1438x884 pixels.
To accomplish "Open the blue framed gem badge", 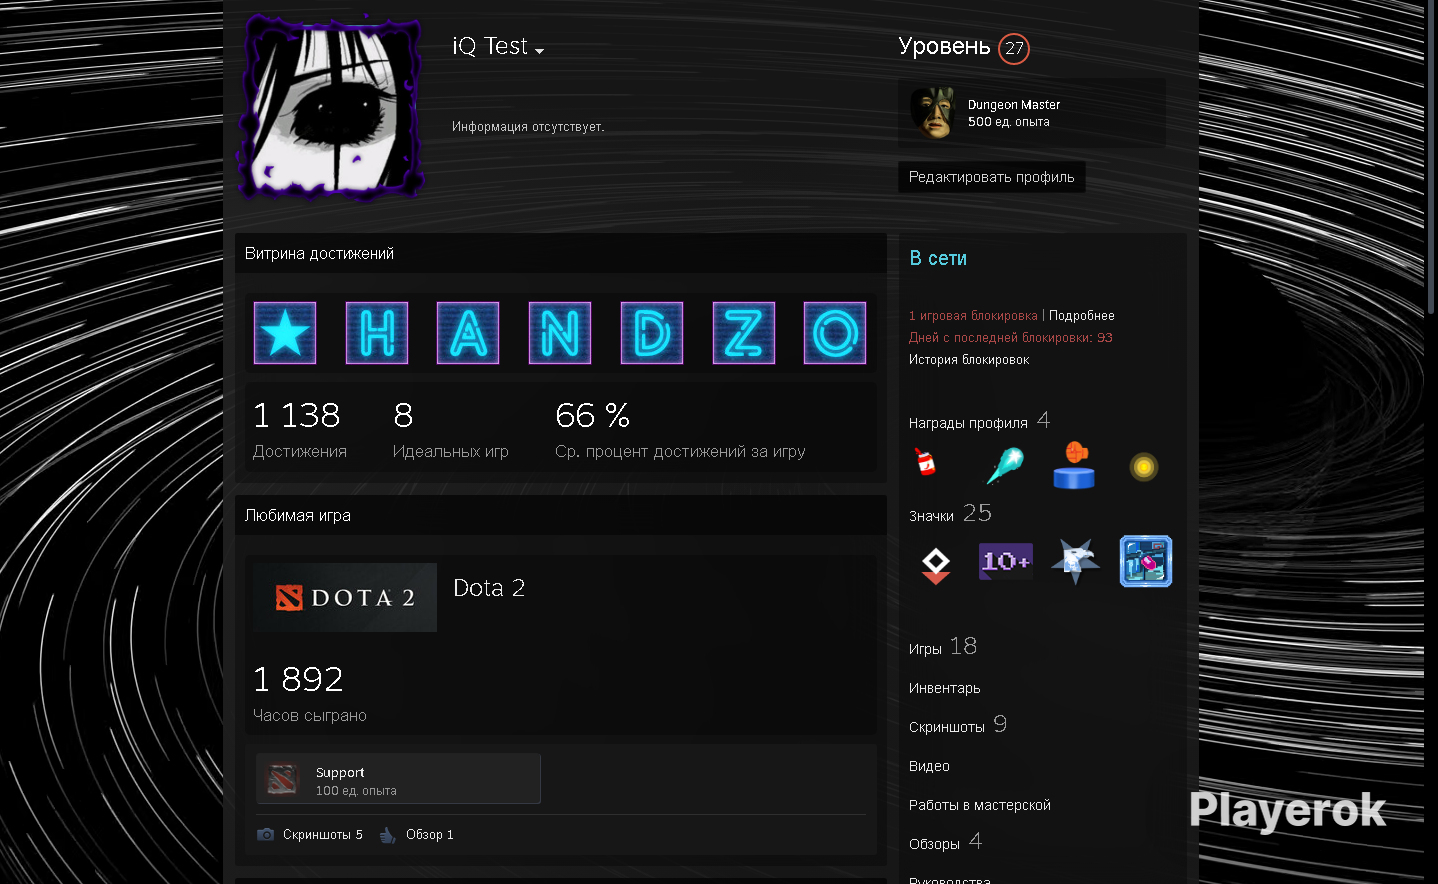I will tap(1146, 561).
